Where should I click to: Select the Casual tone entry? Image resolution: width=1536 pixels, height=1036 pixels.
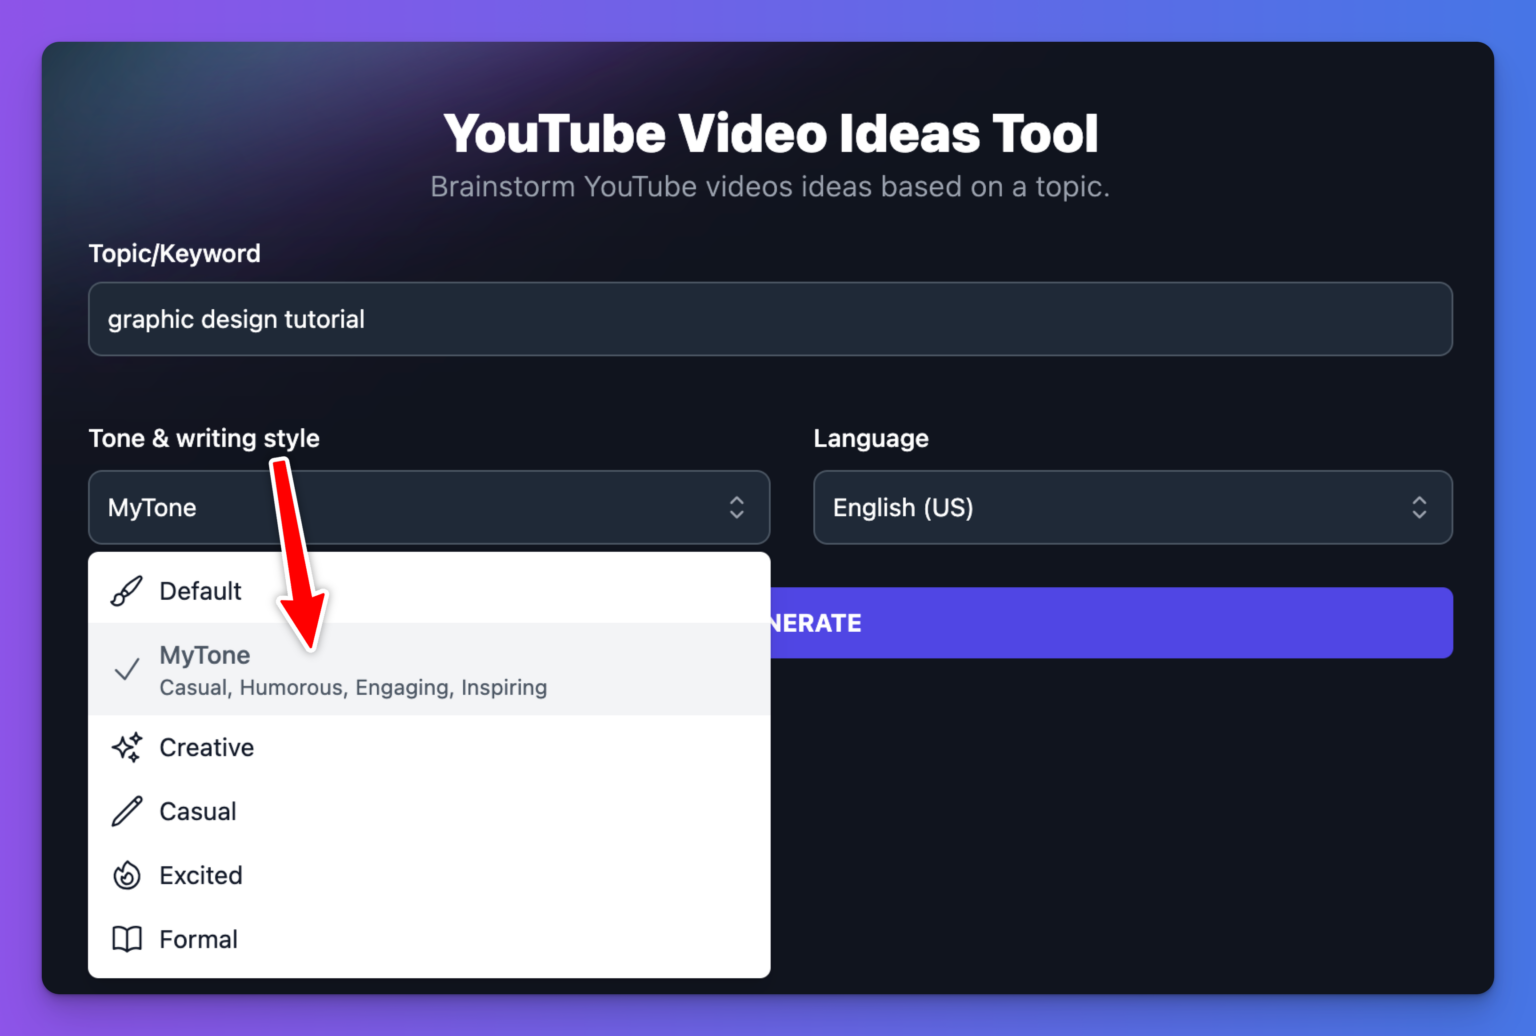[x=197, y=811]
